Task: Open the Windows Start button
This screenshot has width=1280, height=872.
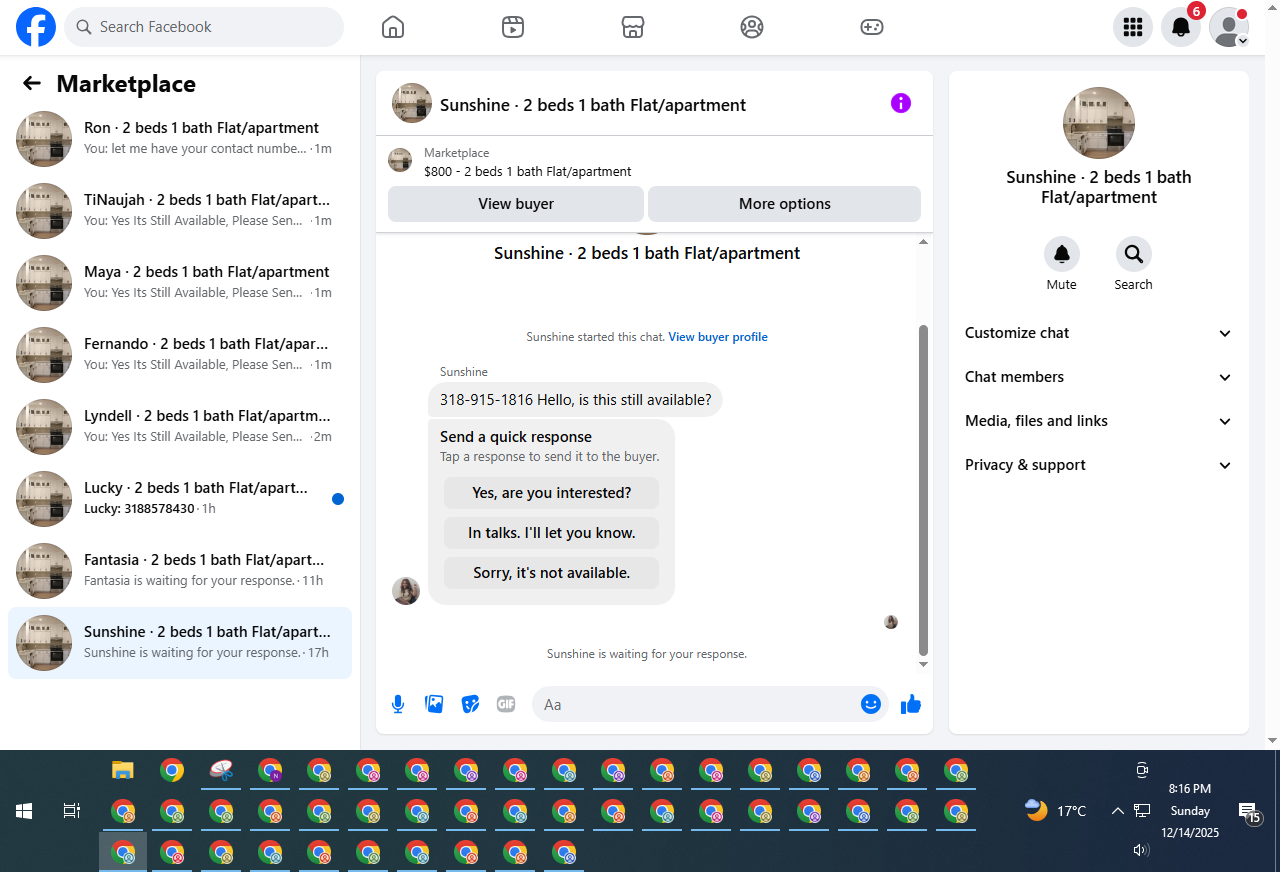Action: pyautogui.click(x=24, y=811)
